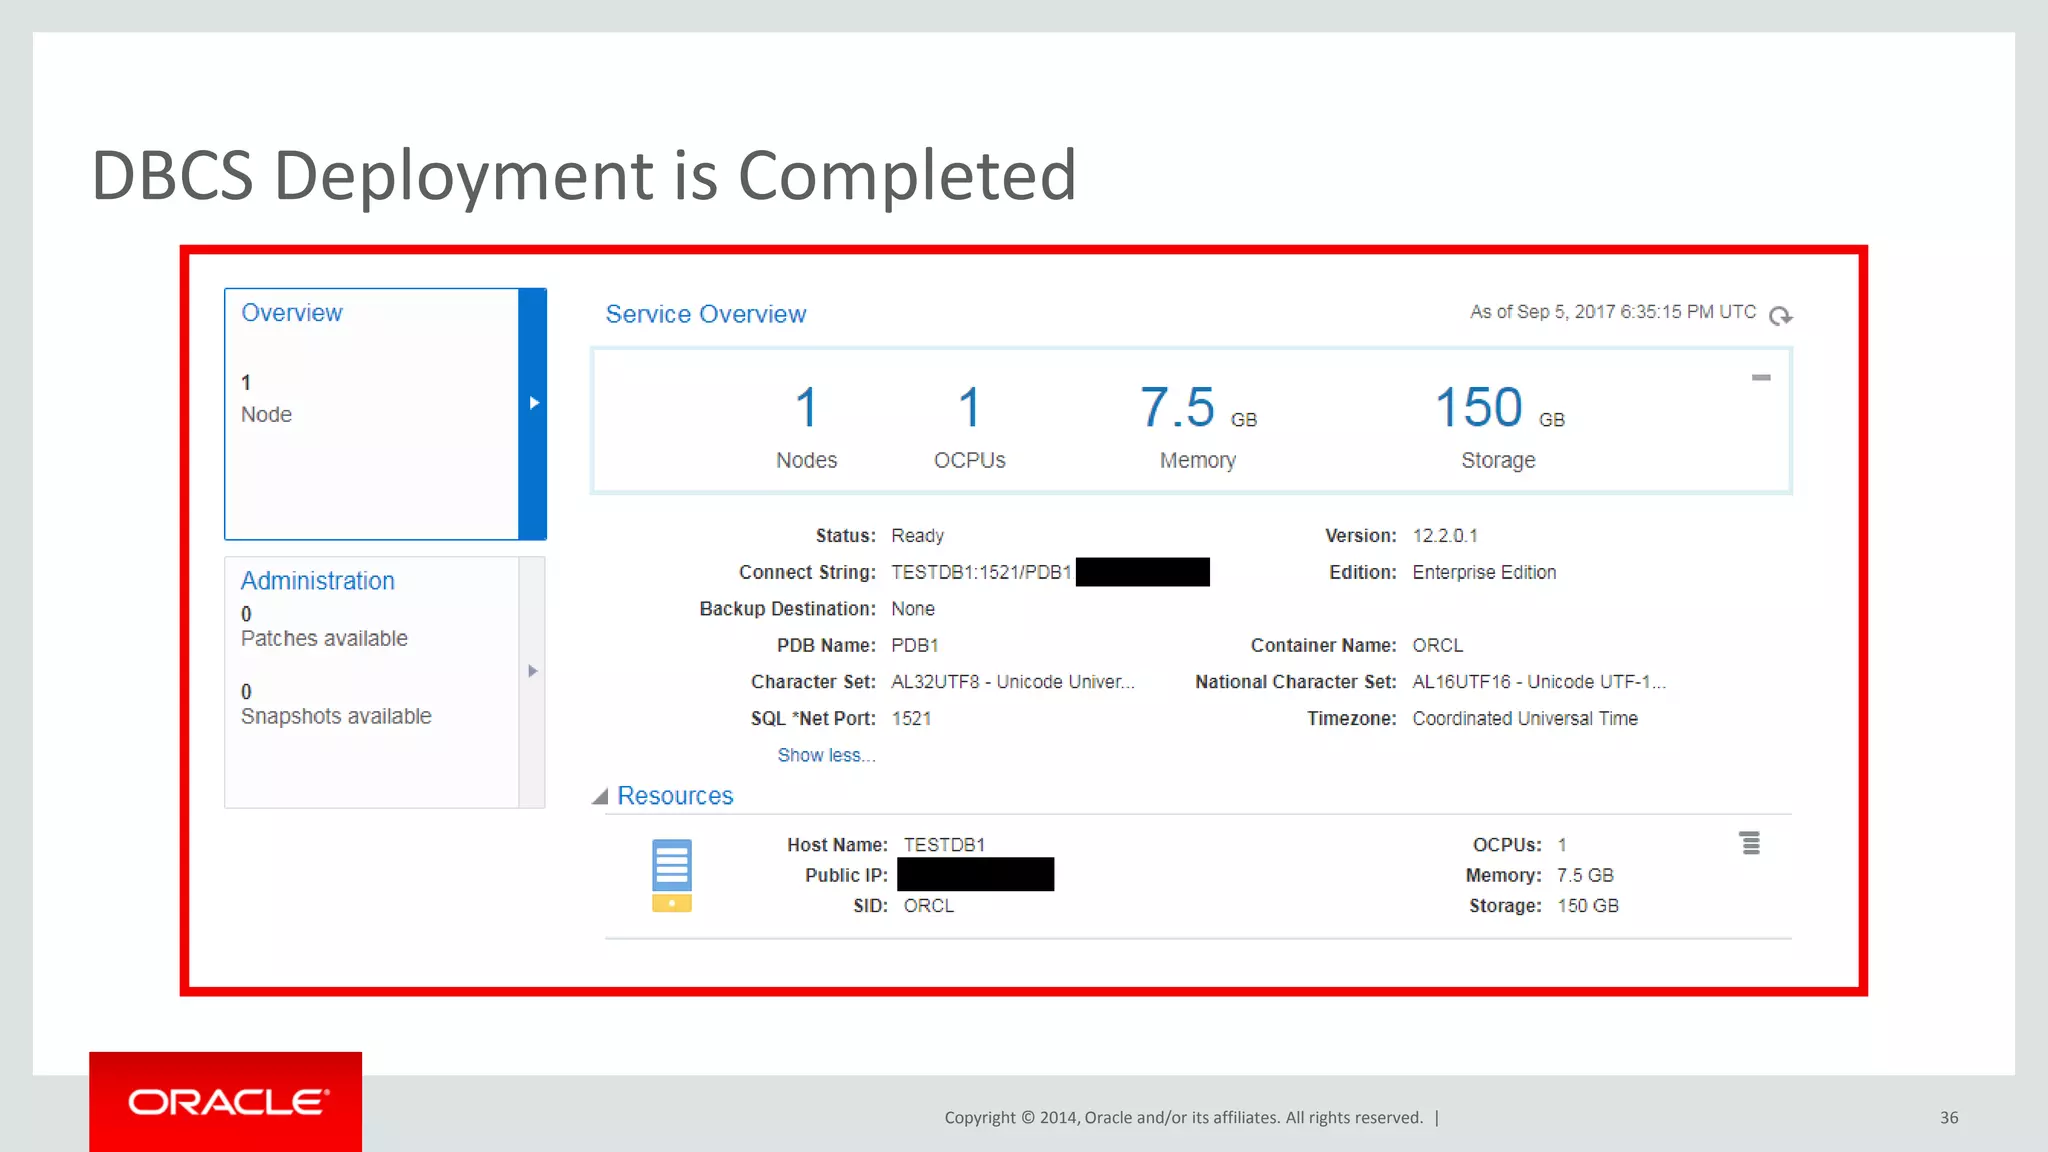Viewport: 2048px width, 1152px height.
Task: Open the TESTDB1 node actions menu
Action: coord(1750,843)
